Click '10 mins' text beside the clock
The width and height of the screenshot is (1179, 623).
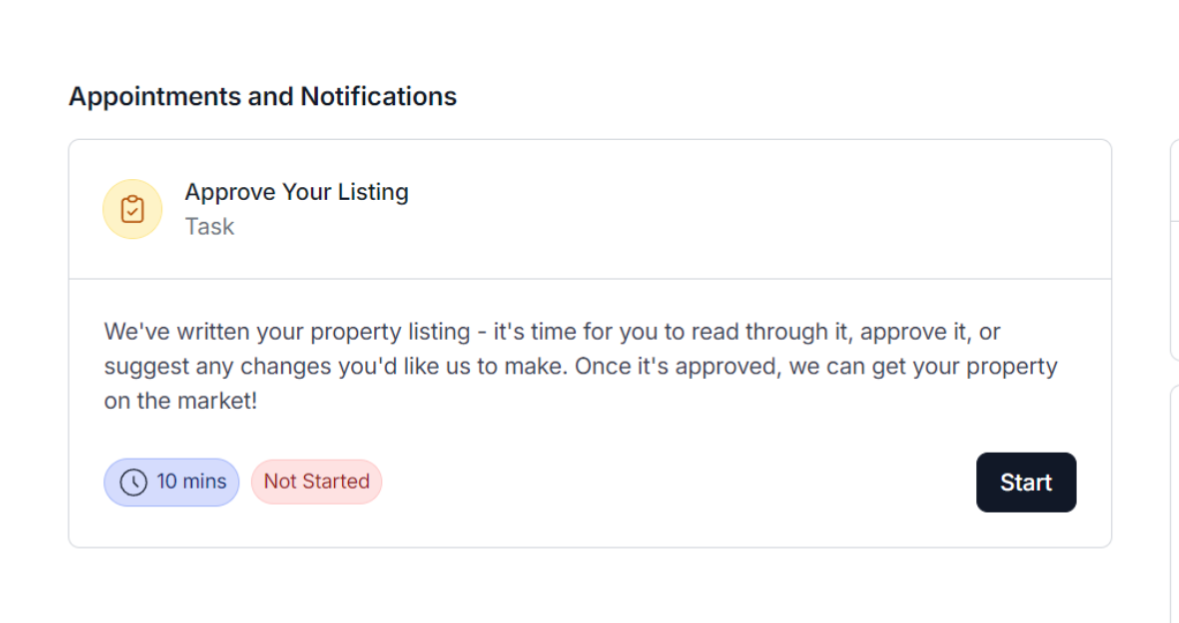[191, 482]
